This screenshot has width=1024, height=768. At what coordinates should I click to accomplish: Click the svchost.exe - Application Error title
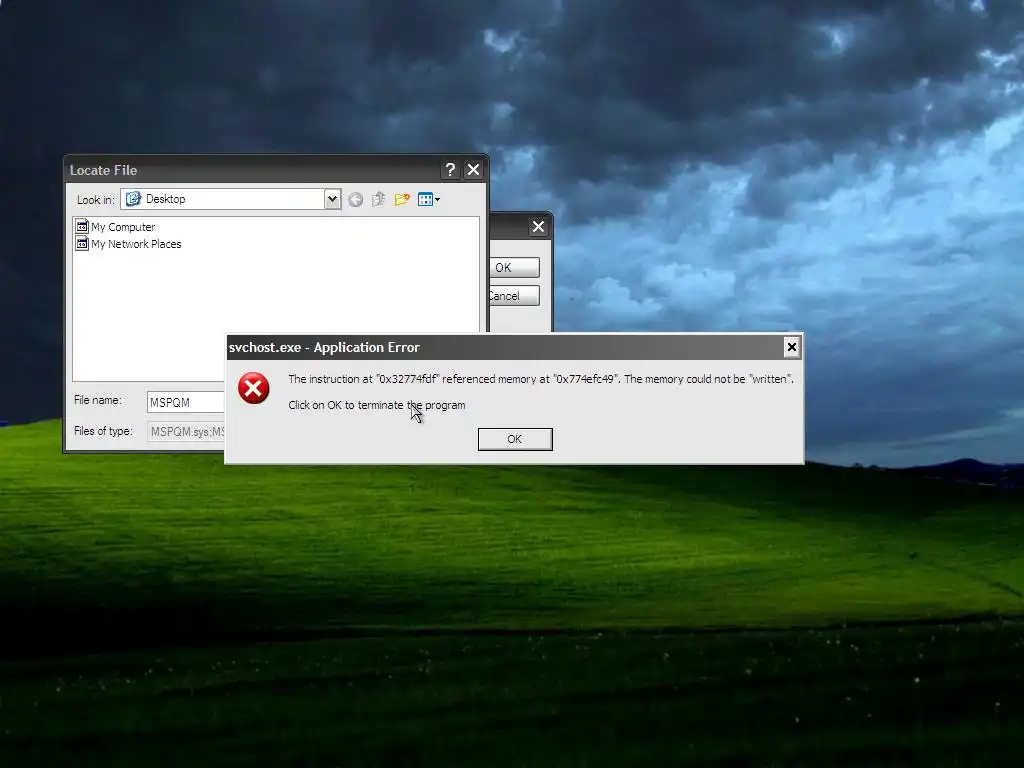click(324, 347)
